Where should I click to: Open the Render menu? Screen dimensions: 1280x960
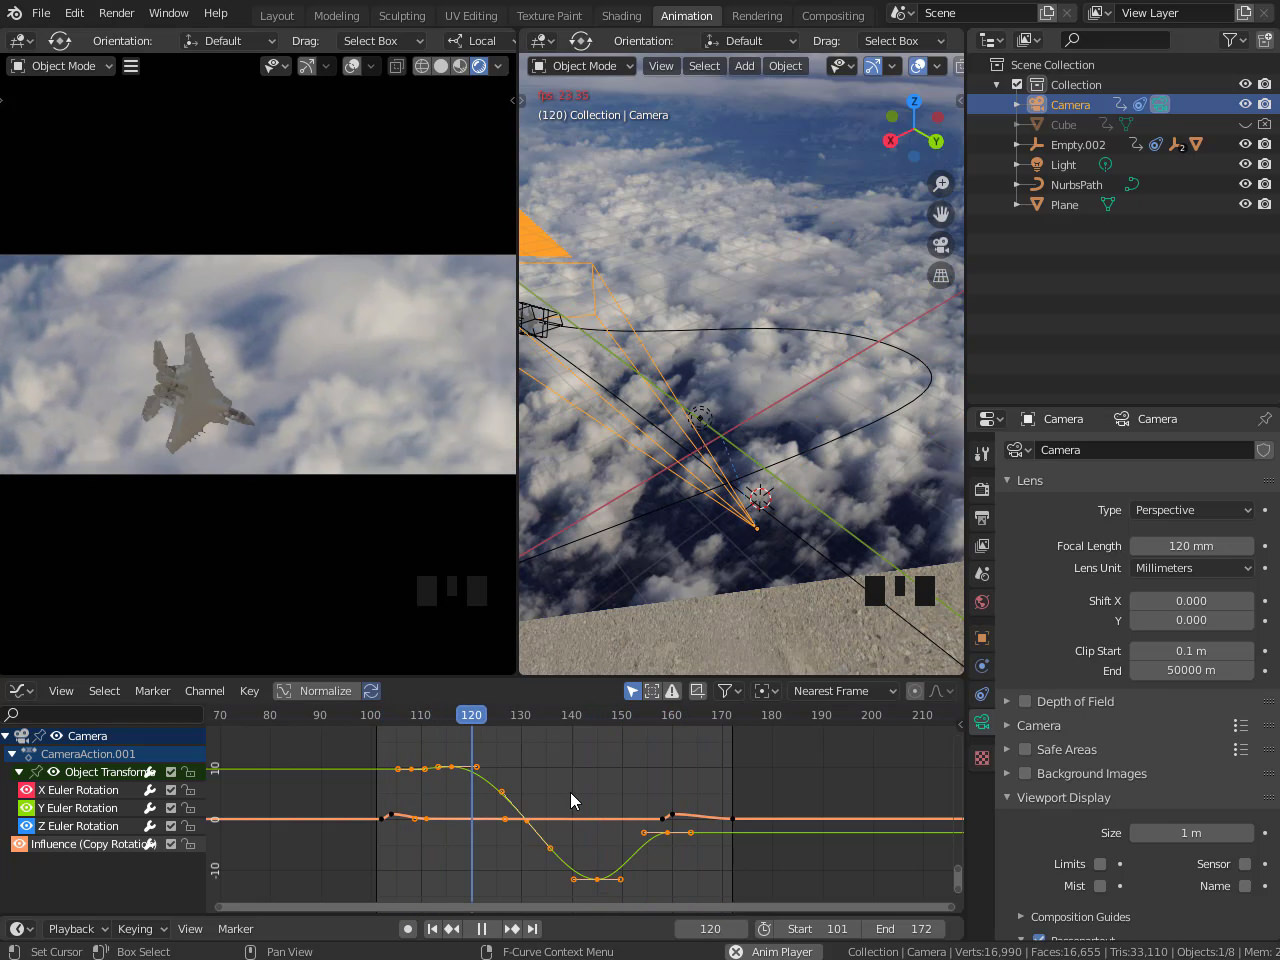(x=116, y=13)
